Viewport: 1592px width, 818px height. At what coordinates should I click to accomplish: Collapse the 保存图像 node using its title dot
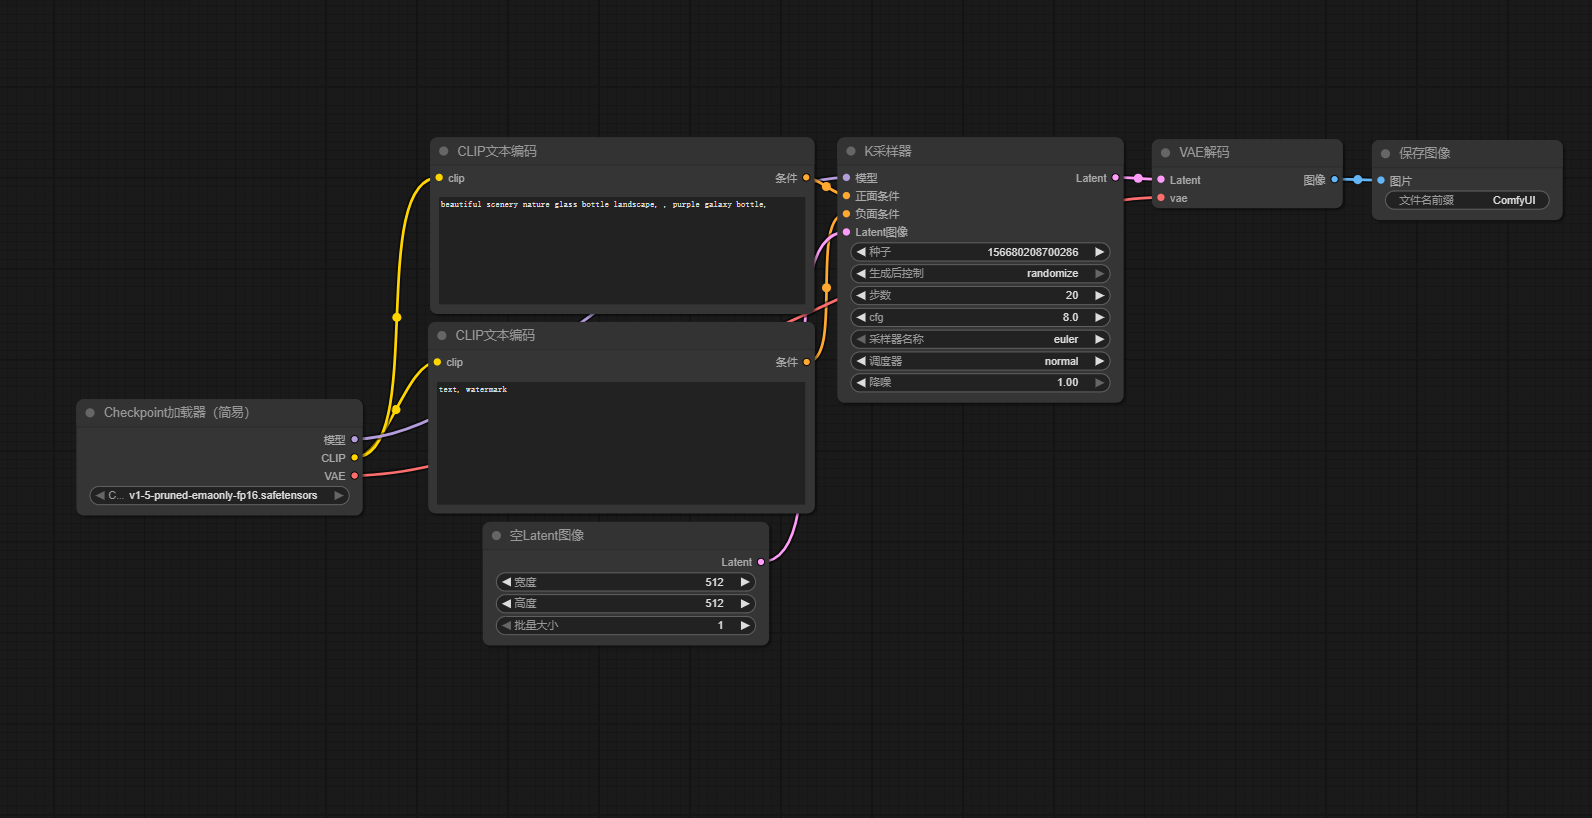[x=1386, y=154]
